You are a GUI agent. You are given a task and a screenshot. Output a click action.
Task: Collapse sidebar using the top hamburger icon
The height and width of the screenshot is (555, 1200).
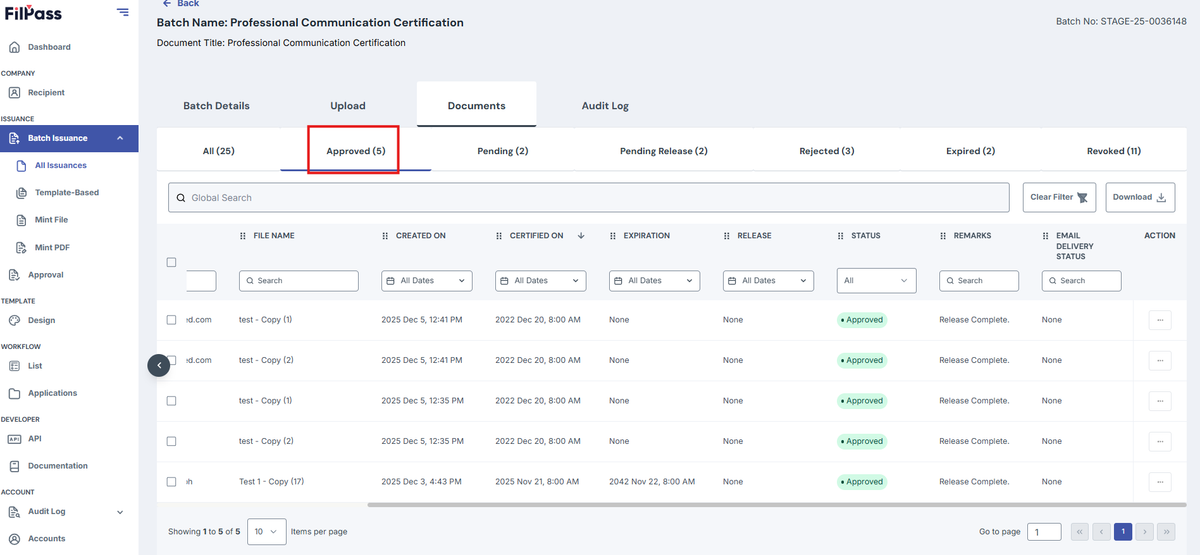click(122, 12)
